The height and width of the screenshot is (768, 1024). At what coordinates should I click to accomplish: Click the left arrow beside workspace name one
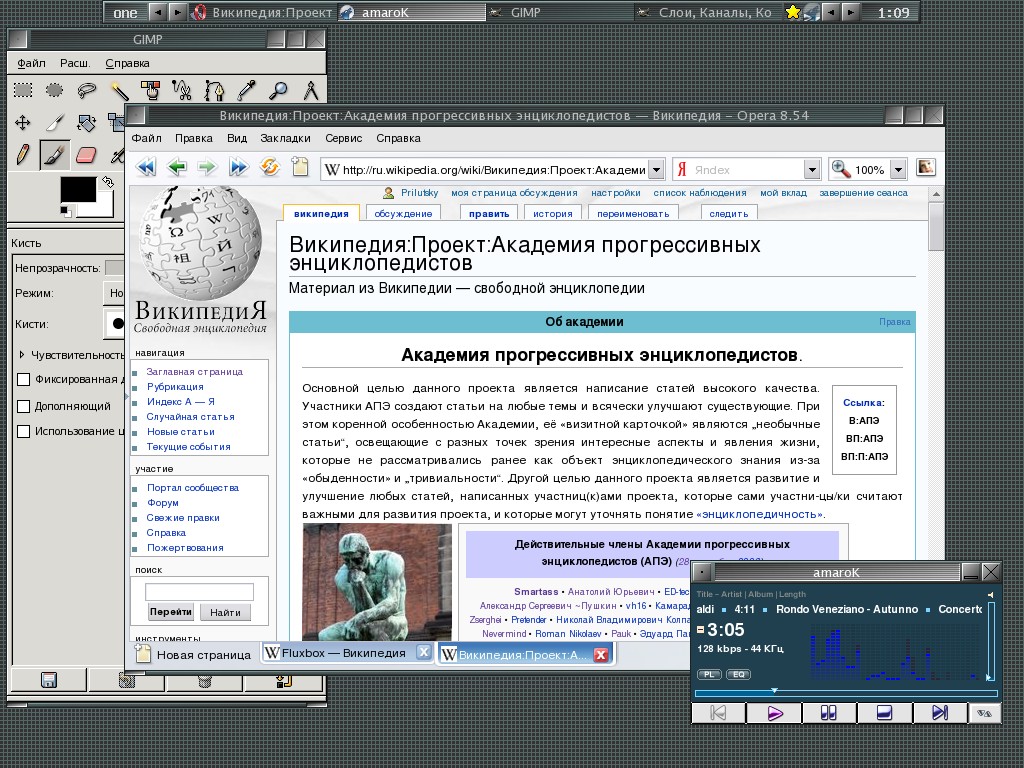point(157,12)
